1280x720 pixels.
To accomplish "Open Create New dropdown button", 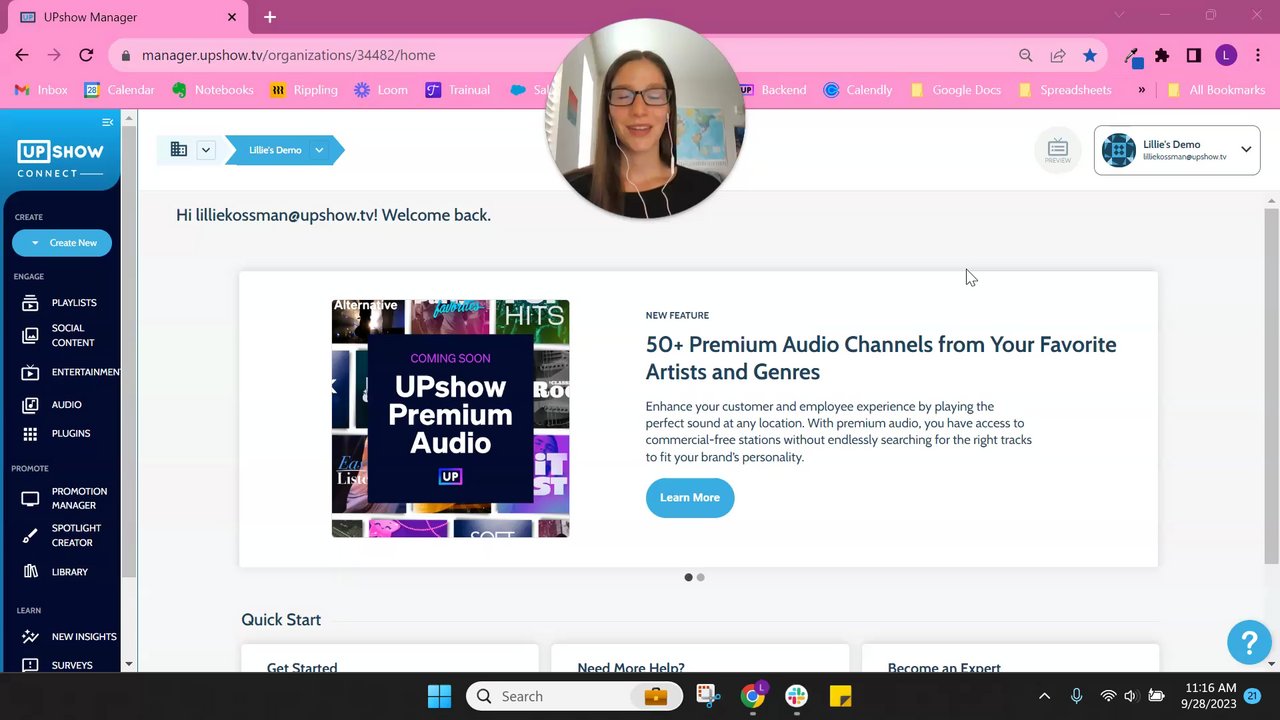I will click(x=62, y=242).
